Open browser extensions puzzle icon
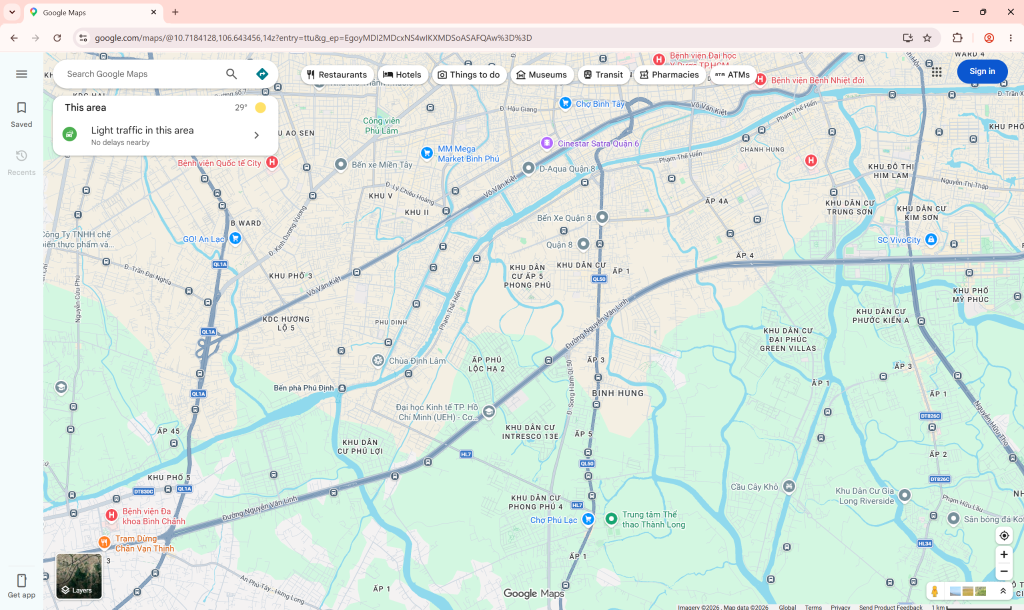Screen dimensions: 1024x610 (957, 38)
